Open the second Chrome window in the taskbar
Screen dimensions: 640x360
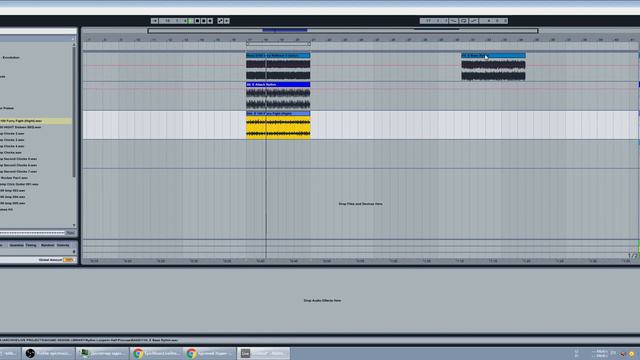pos(210,353)
